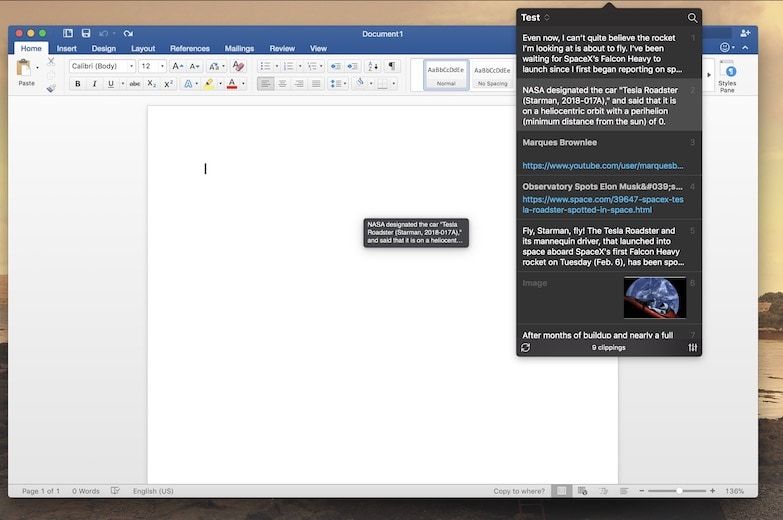Click the search icon in clippings panel
783x520 pixels.
(692, 18)
